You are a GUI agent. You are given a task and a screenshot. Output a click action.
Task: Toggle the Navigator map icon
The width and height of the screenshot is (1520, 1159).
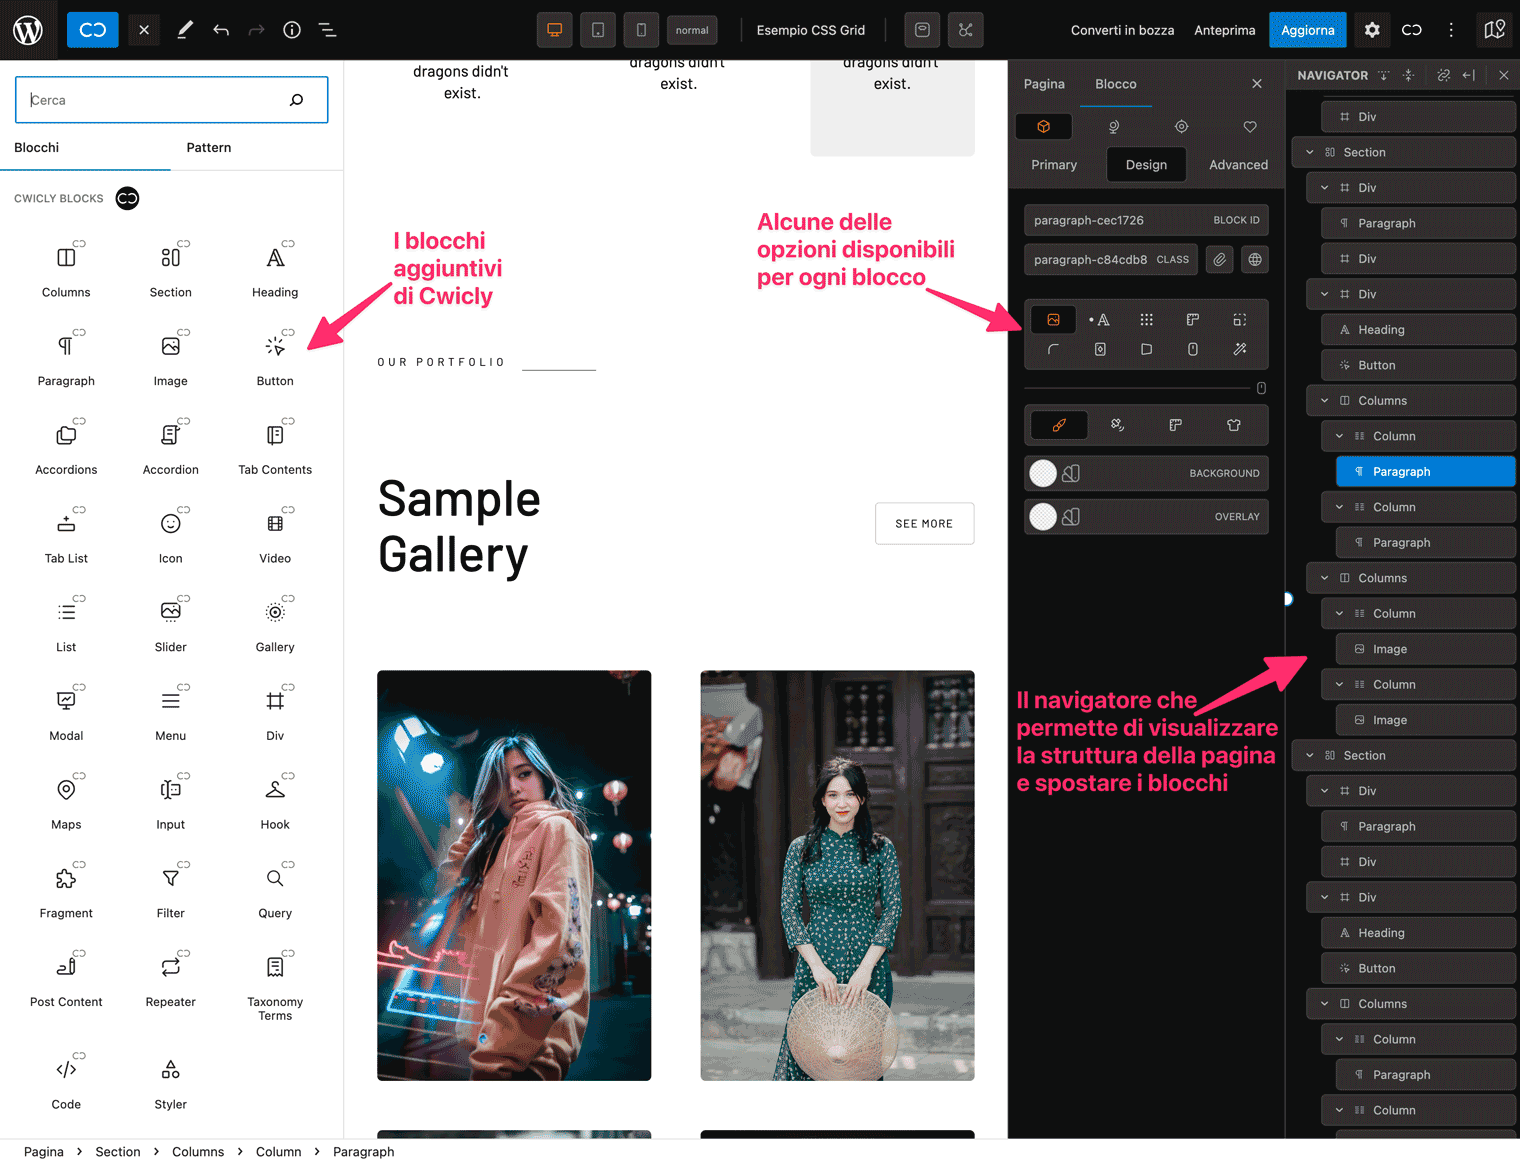coord(1494,30)
